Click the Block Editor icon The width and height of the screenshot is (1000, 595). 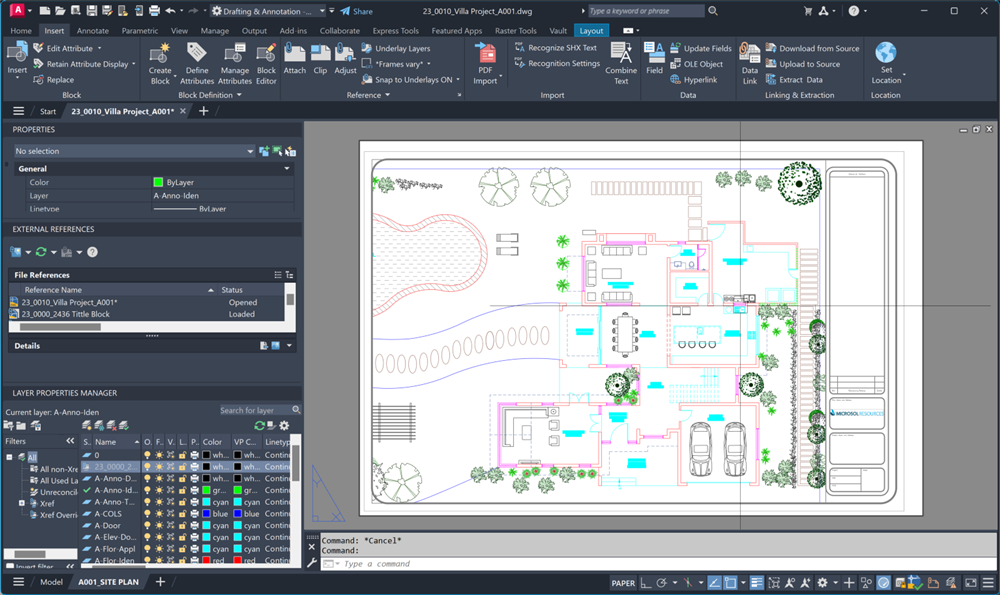pos(266,57)
